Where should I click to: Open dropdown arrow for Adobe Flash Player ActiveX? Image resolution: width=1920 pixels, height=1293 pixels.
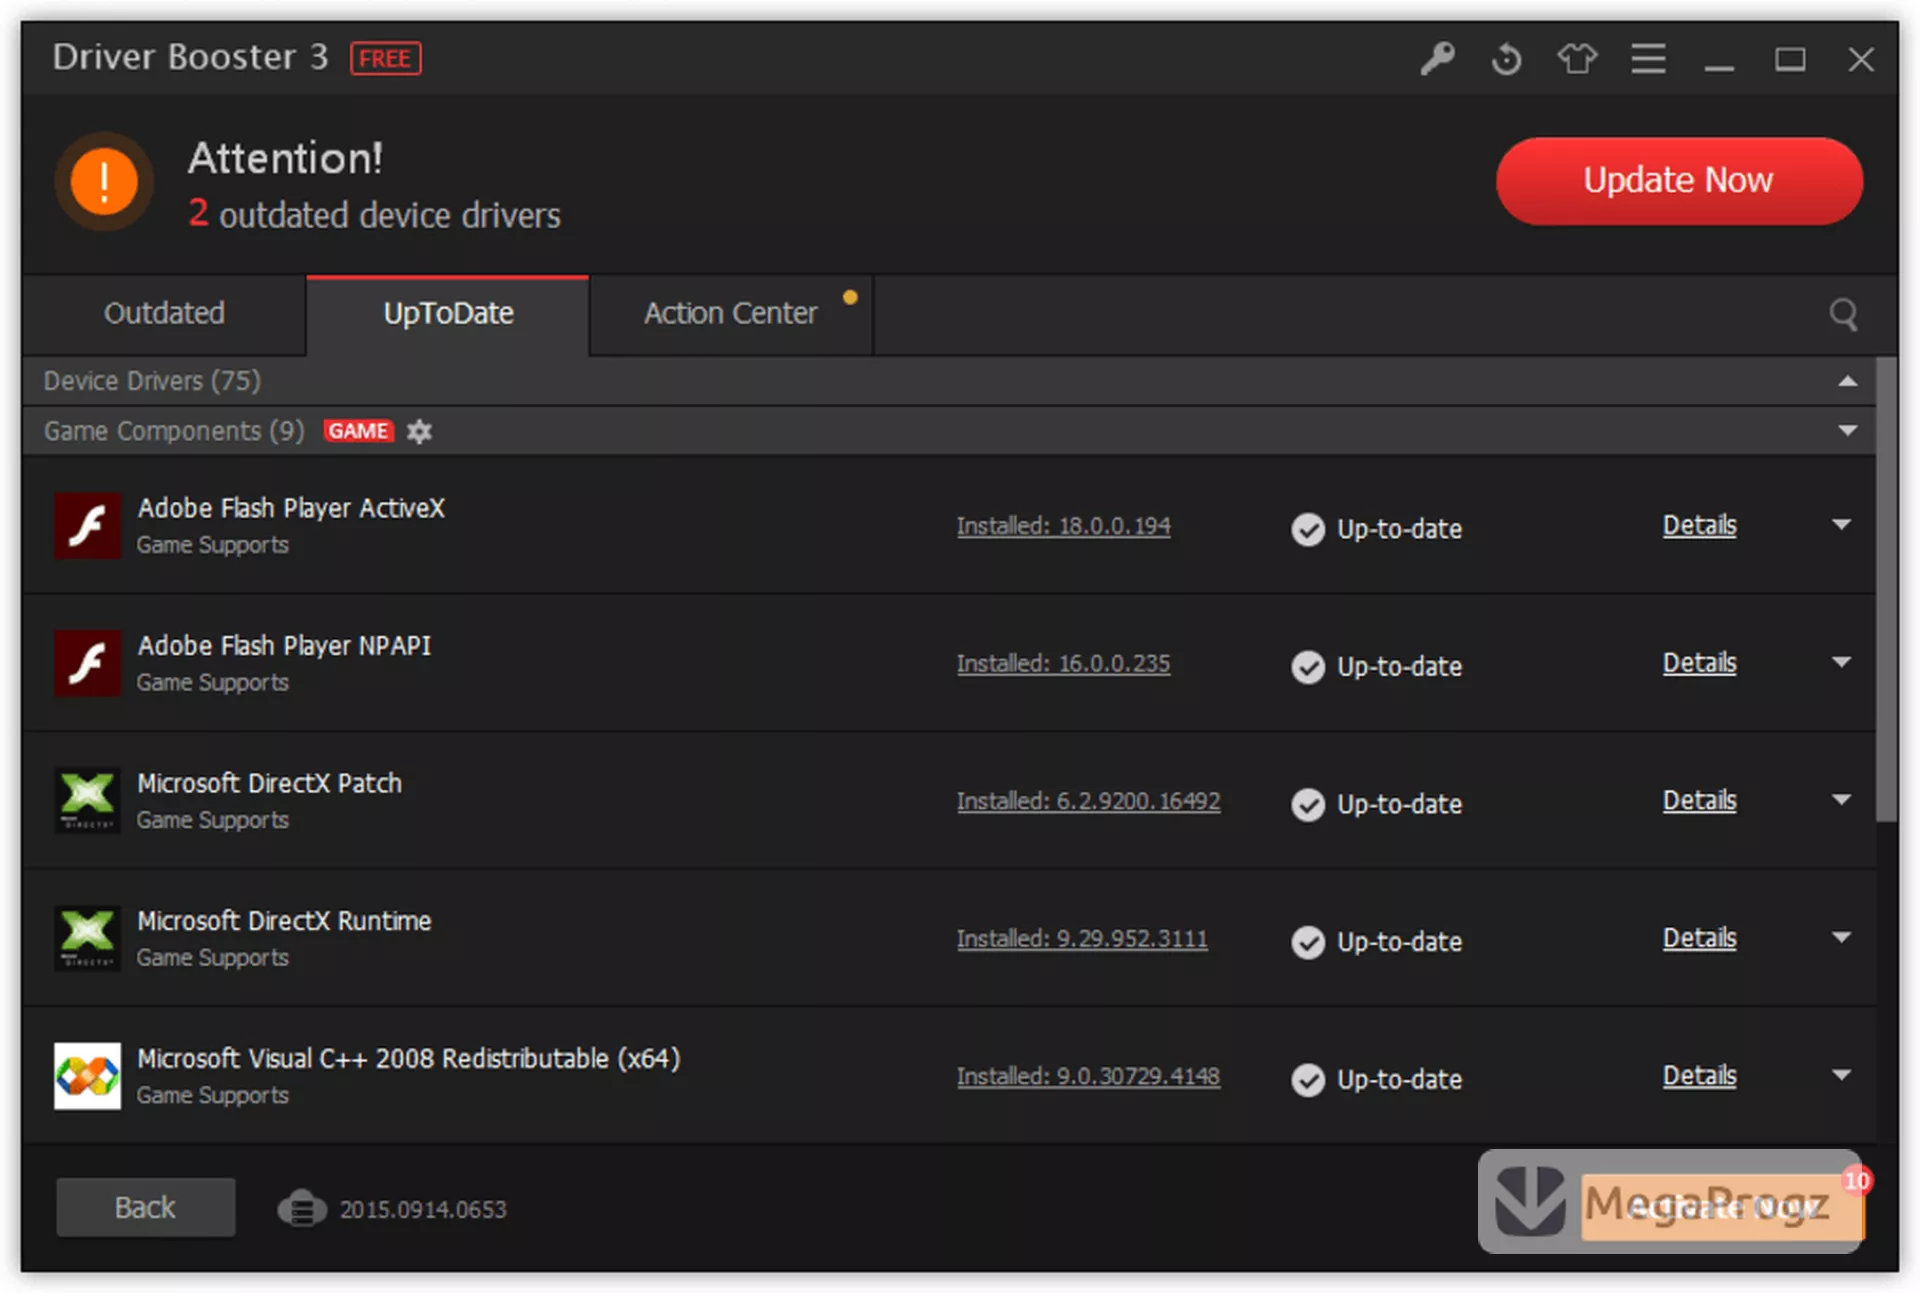click(1841, 525)
